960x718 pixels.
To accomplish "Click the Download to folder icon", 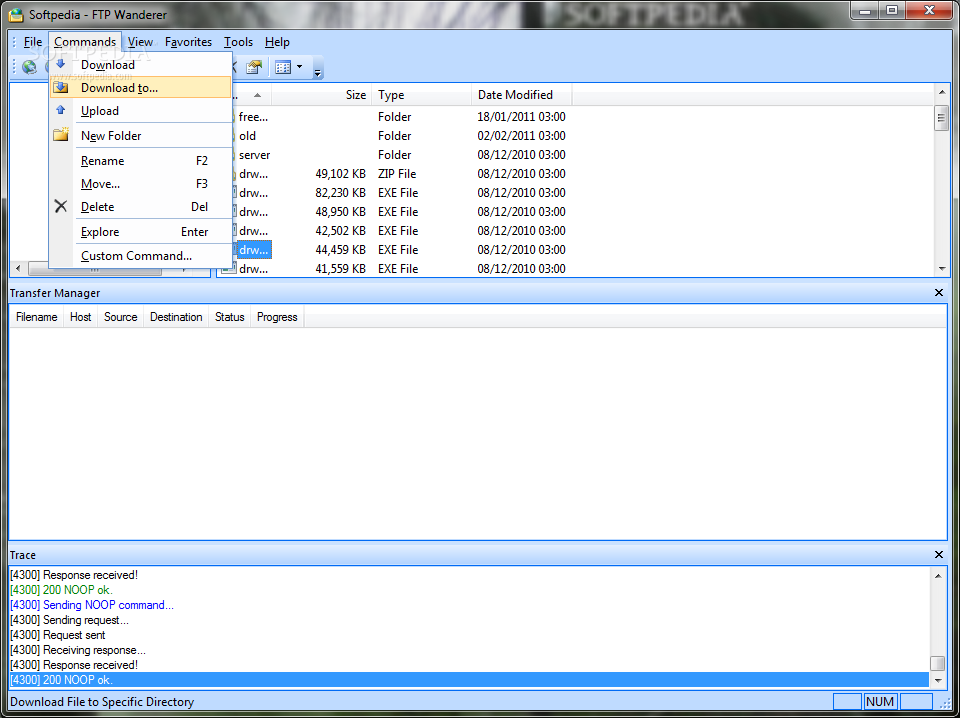I will tap(61, 88).
